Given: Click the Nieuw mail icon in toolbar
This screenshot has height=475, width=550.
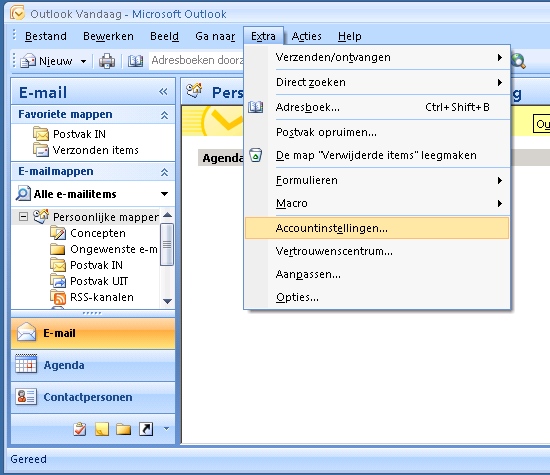Looking at the screenshot, I should (x=28, y=61).
